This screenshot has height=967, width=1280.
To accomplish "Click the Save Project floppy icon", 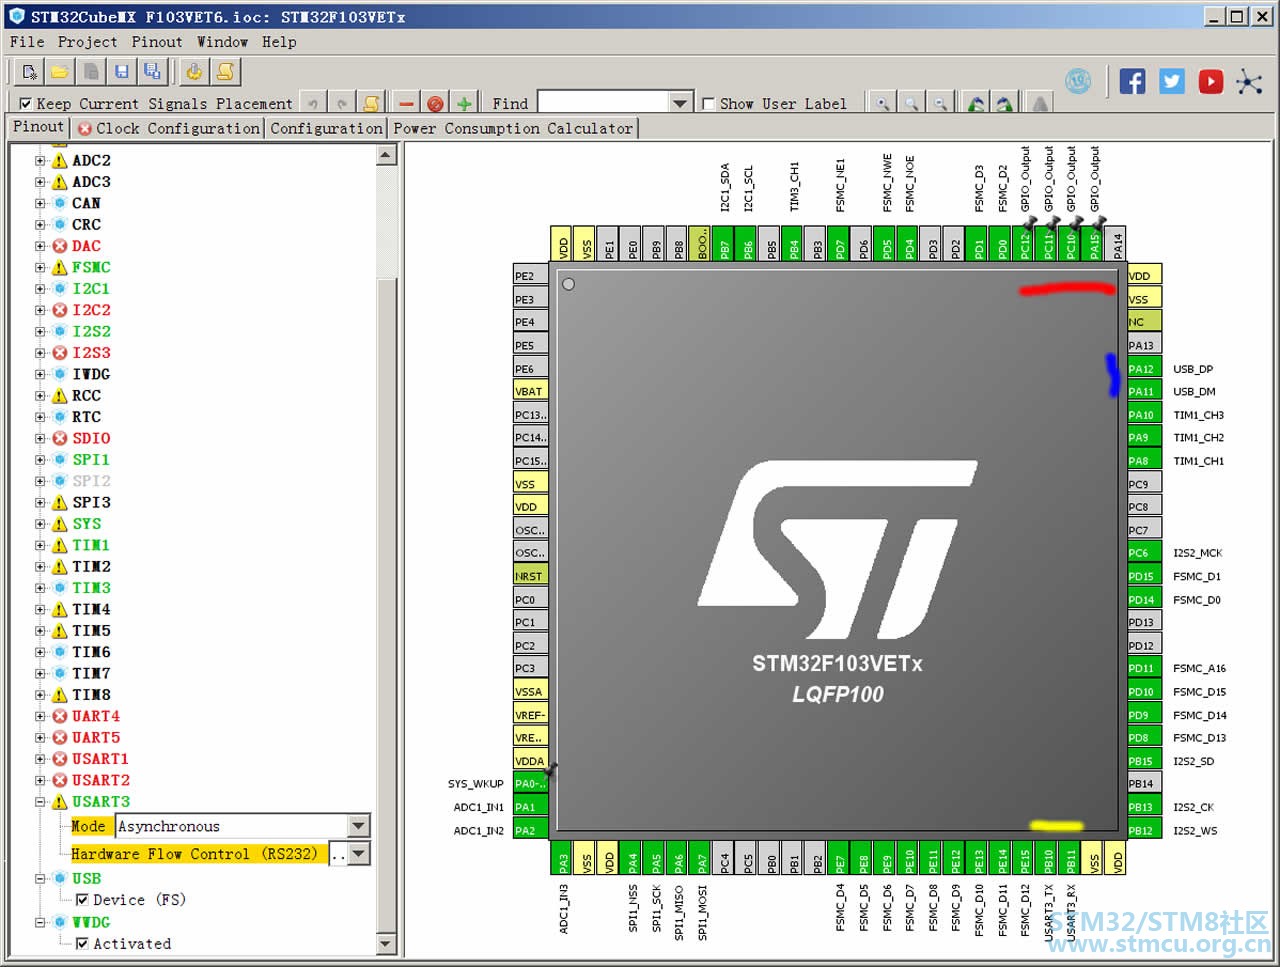I will (x=121, y=72).
